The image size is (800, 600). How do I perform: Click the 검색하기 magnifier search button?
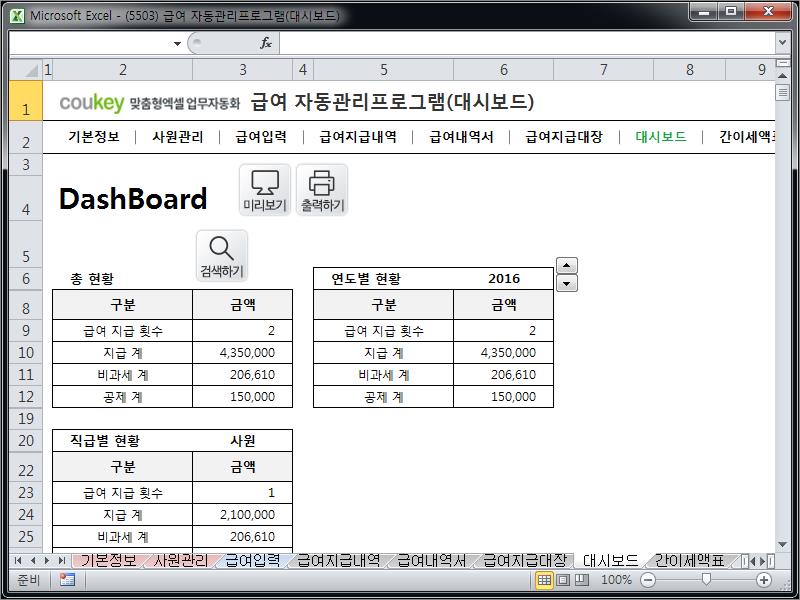click(x=222, y=256)
